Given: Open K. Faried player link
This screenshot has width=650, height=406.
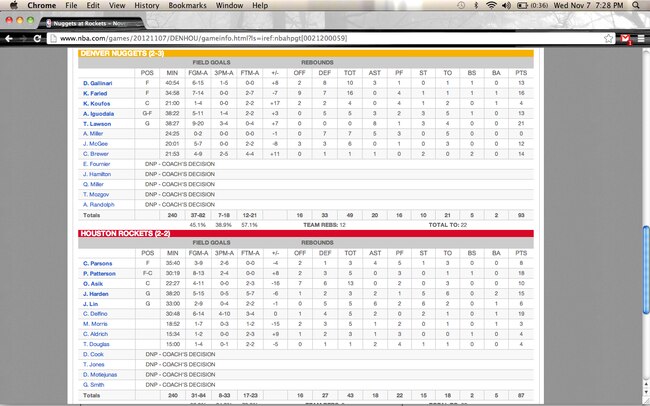Looking at the screenshot, I should tap(95, 93).
